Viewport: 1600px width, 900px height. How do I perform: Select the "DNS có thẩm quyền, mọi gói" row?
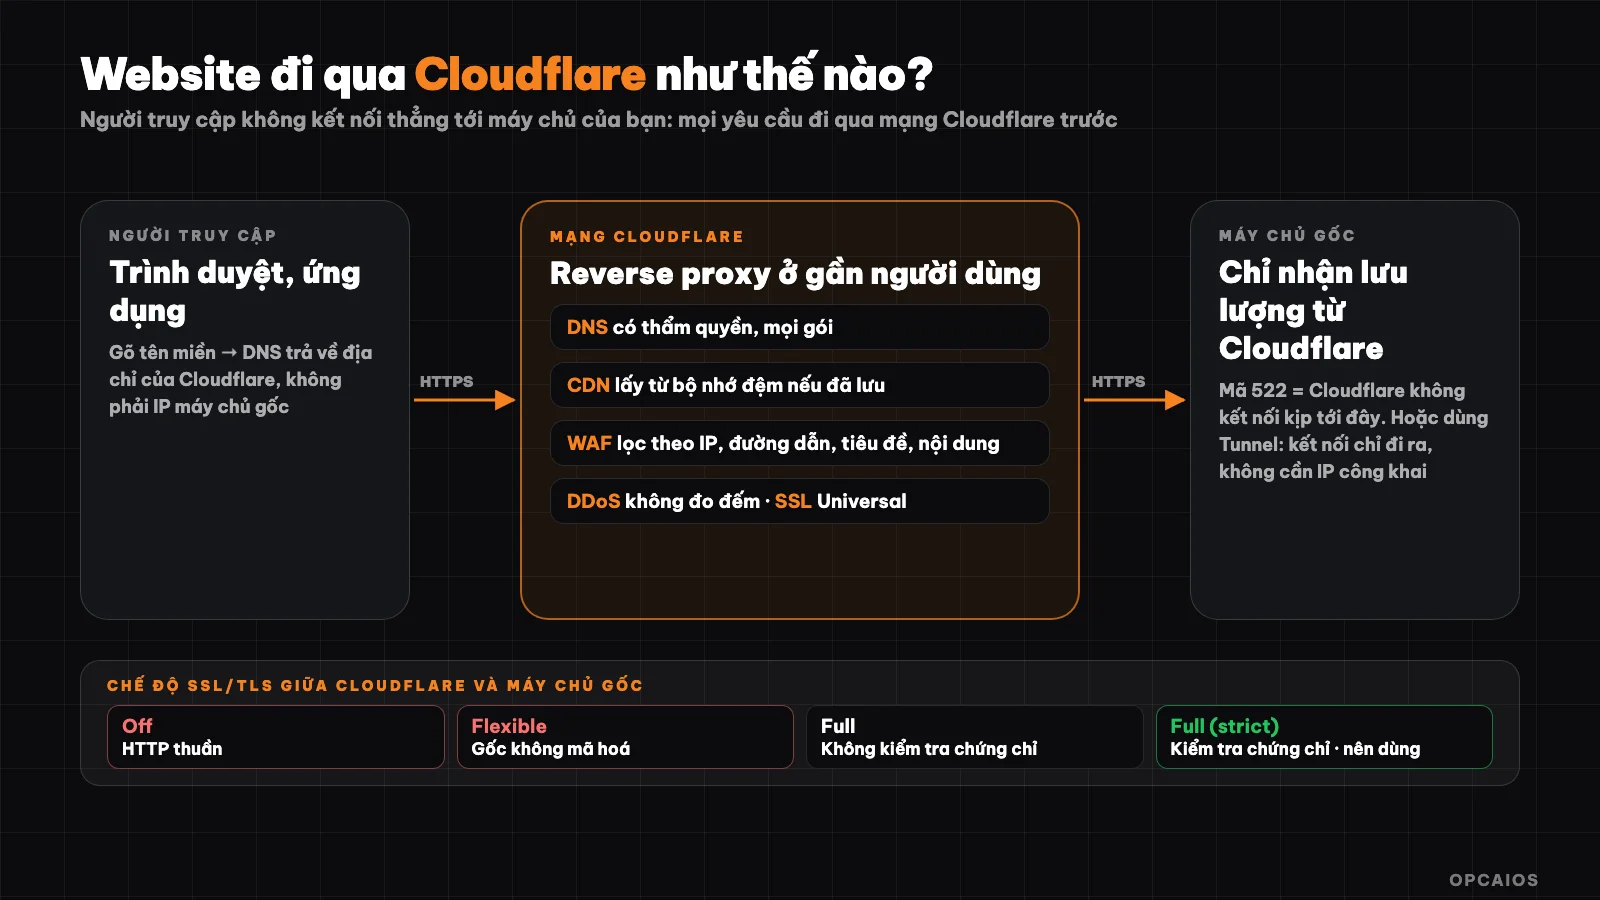coord(799,327)
